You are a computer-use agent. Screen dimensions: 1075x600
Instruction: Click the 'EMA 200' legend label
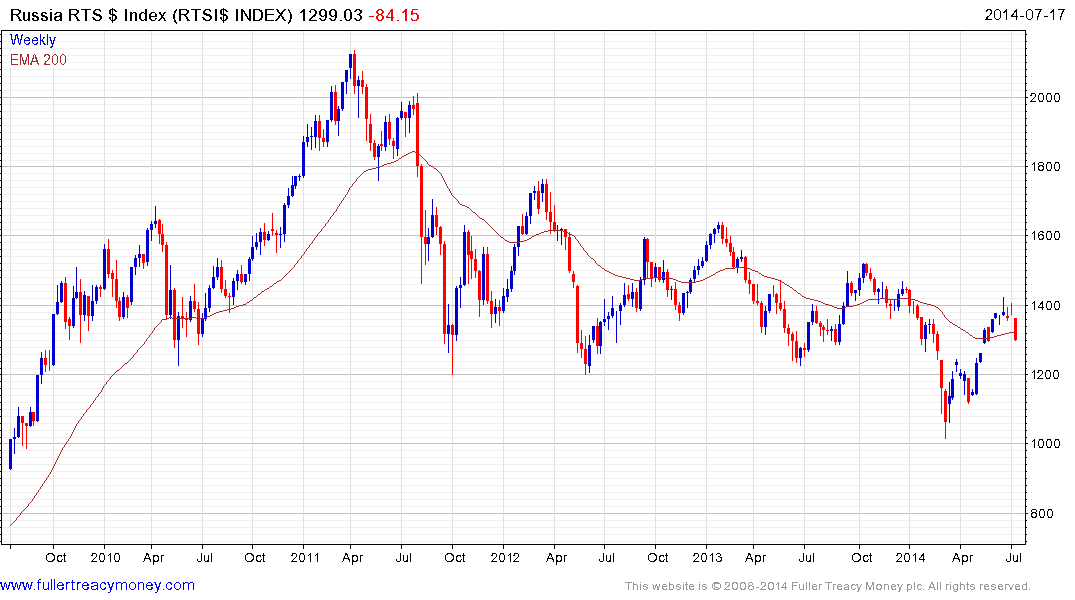[38, 60]
